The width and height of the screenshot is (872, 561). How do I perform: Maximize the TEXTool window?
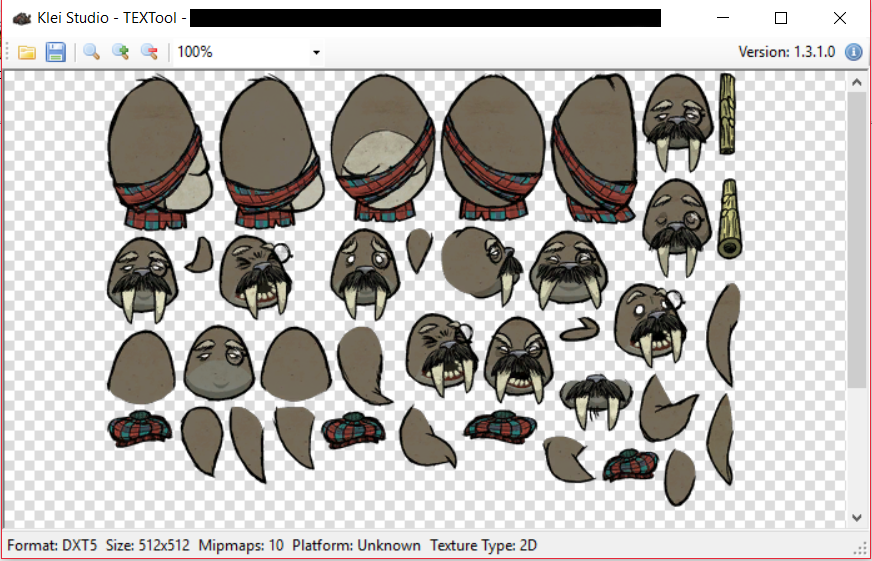[x=781, y=18]
